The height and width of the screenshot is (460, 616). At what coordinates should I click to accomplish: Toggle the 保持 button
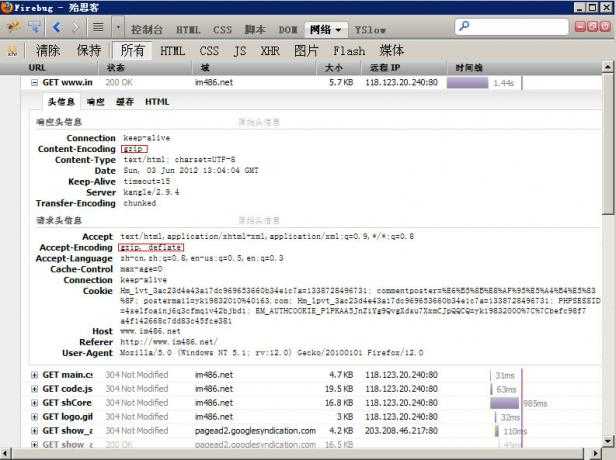pos(89,50)
